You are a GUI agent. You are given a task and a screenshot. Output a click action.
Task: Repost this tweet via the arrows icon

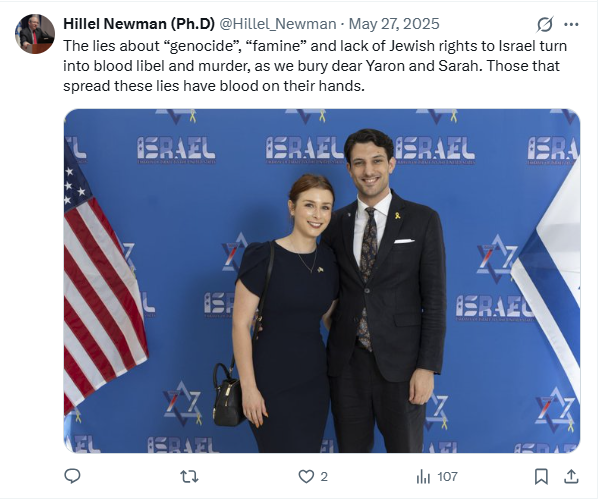click(189, 477)
